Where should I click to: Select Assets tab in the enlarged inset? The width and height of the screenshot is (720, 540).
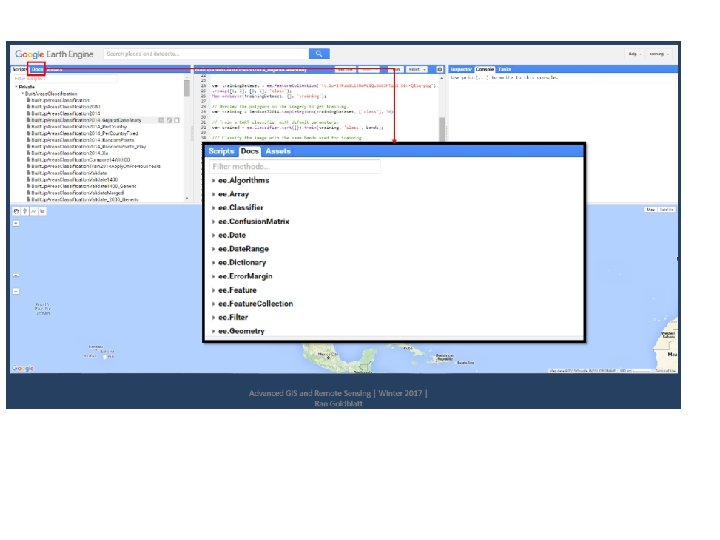278,151
